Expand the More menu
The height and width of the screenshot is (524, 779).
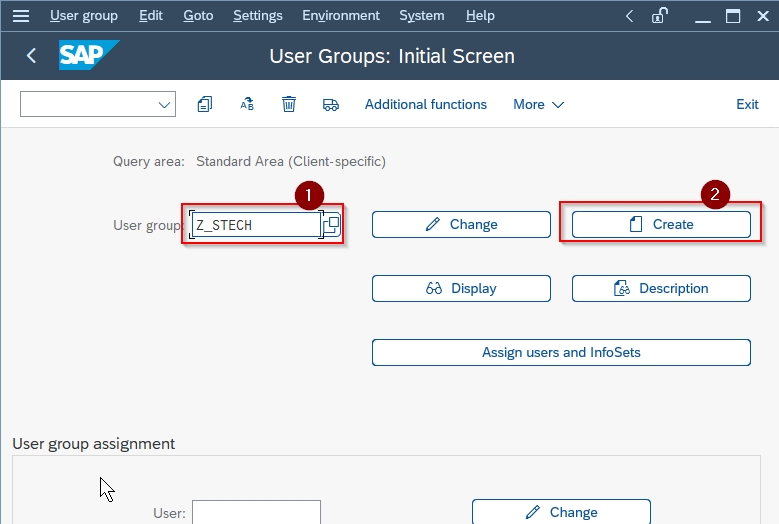(x=539, y=104)
